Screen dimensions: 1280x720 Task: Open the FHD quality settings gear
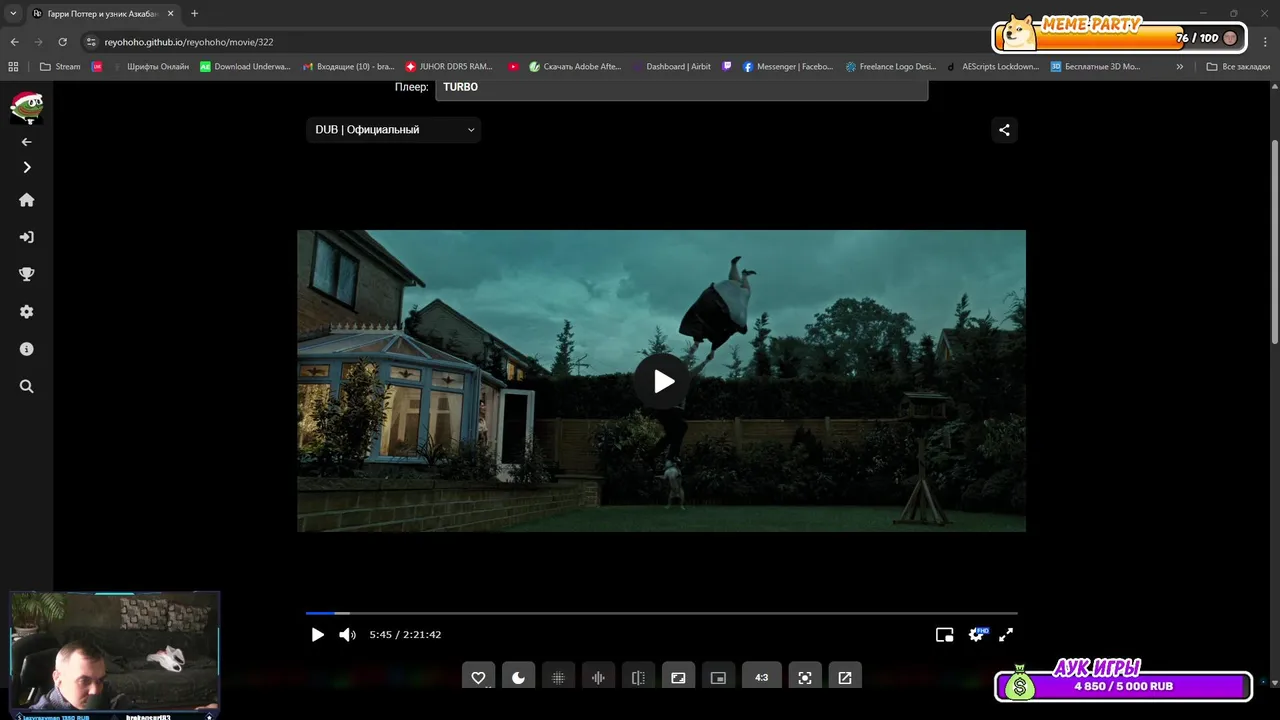pyautogui.click(x=977, y=635)
